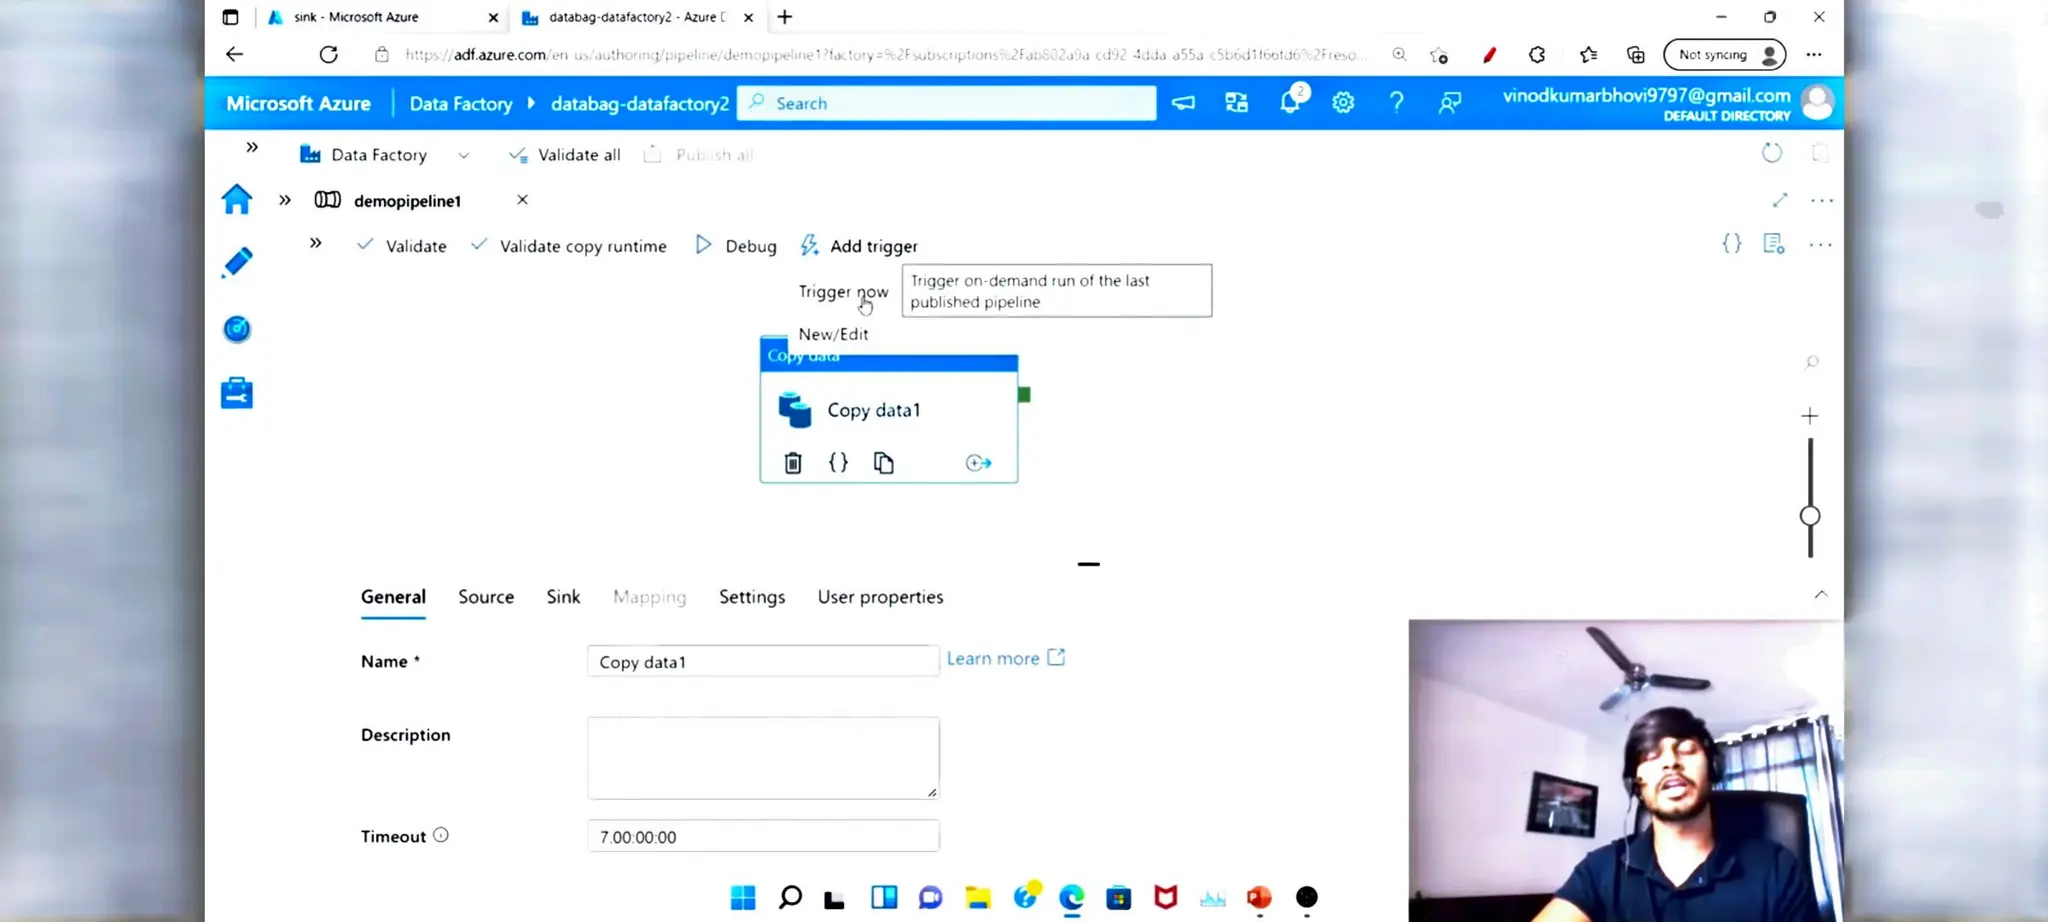This screenshot has height=922, width=2048.
Task: Click the pipeline Validate button
Action: 402,246
